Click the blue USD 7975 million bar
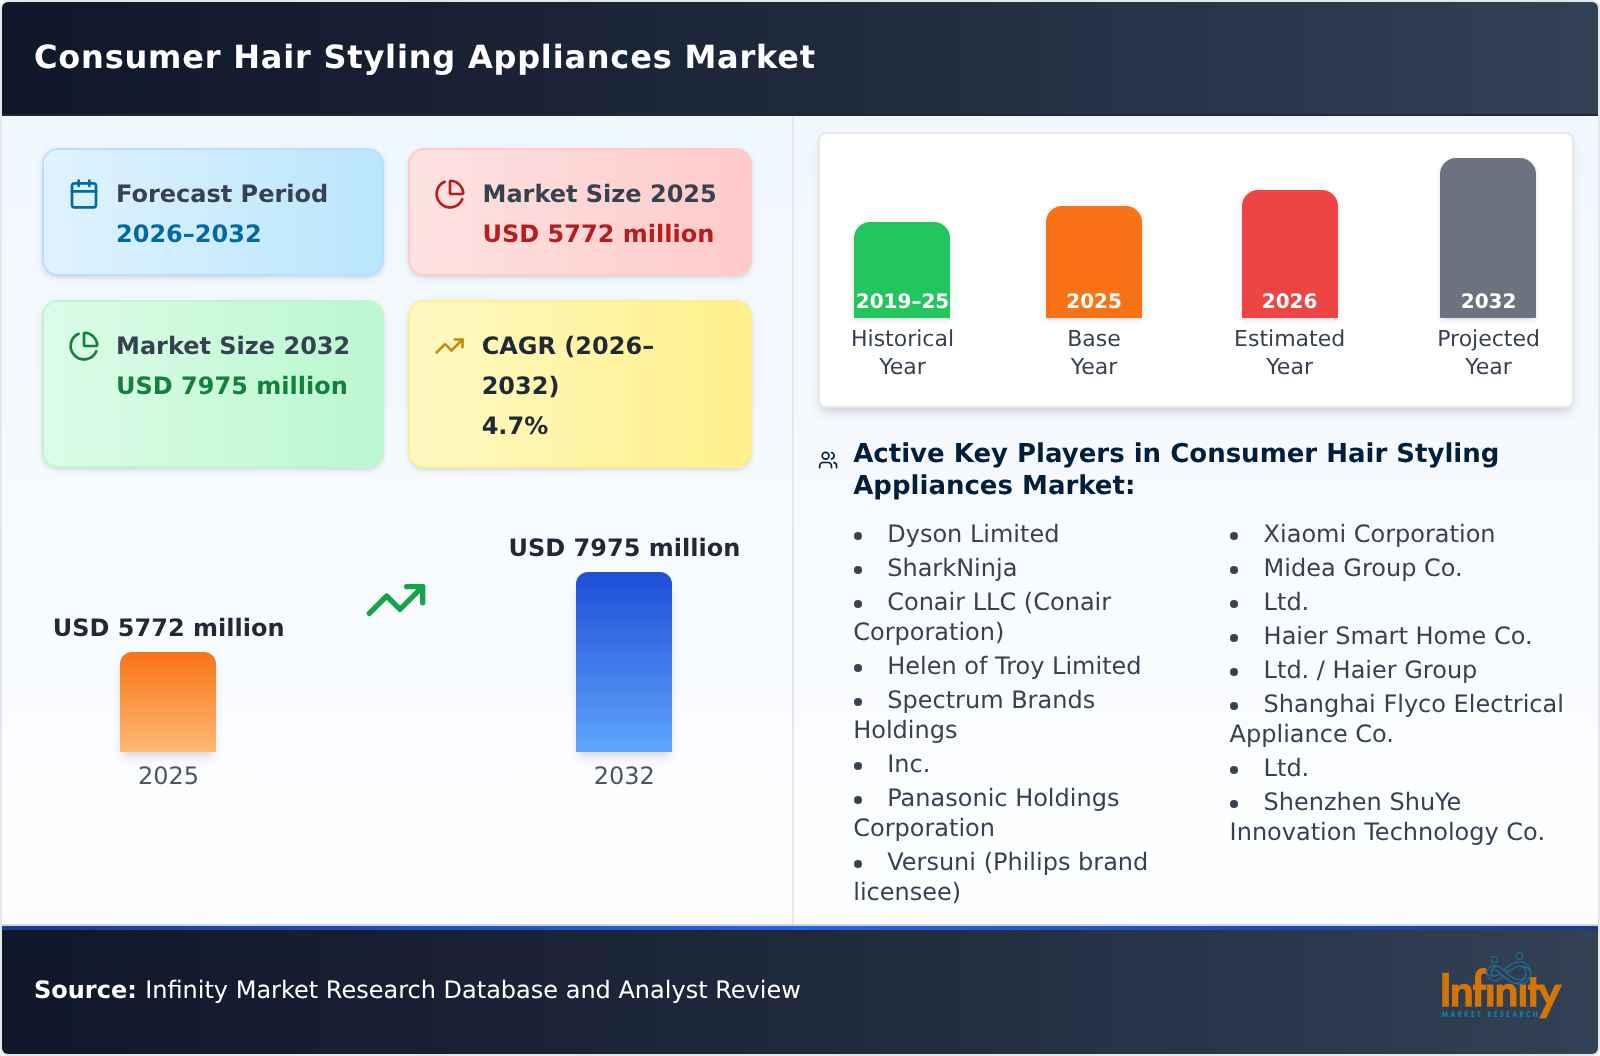Screen dimensions: 1600x1056 click(x=624, y=660)
